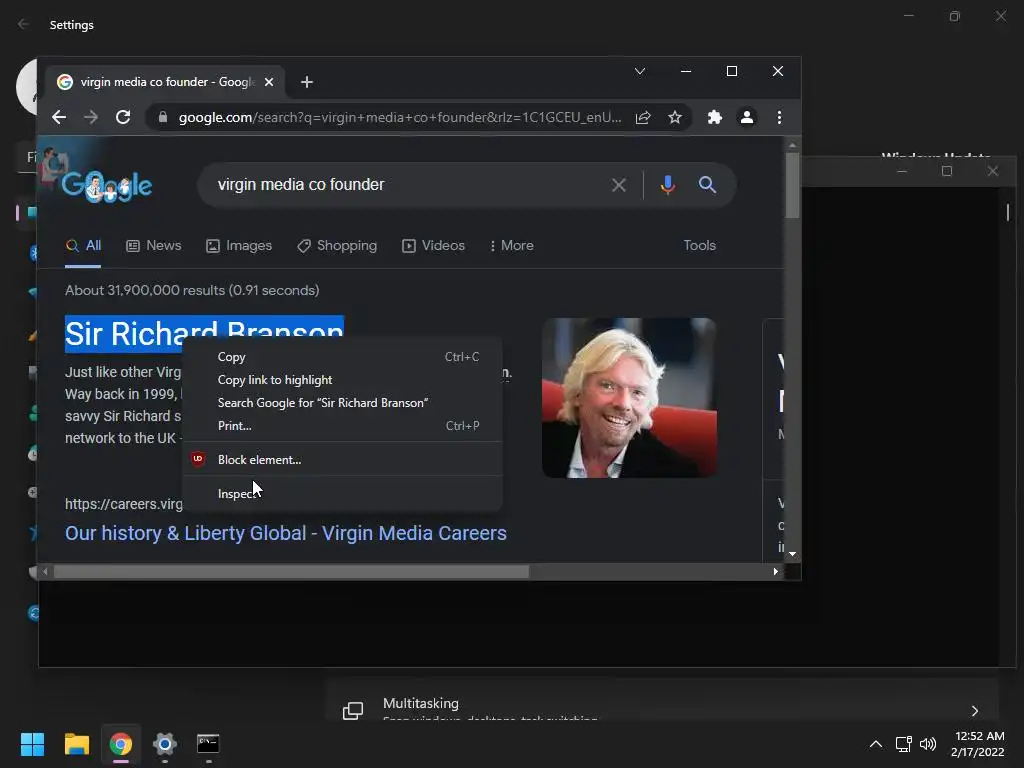1024x768 pixels.
Task: Reload the Google search page
Action: point(123,118)
